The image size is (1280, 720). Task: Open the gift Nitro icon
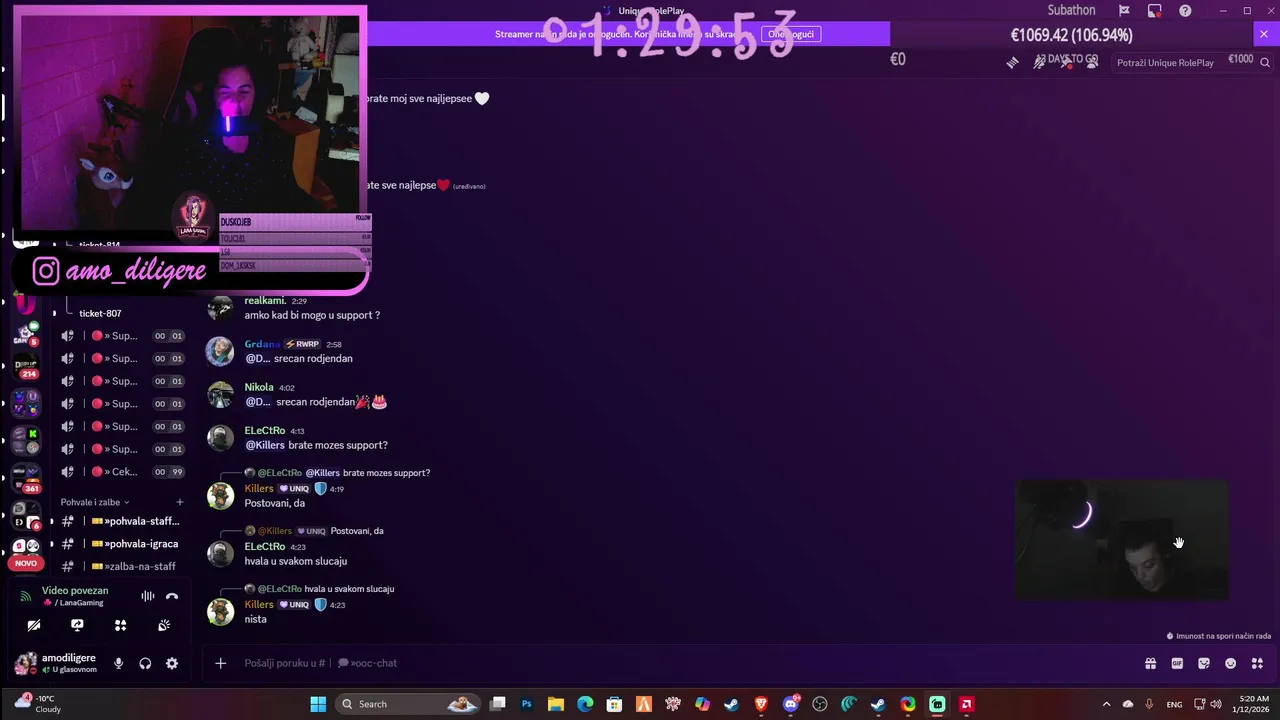(x=1151, y=663)
